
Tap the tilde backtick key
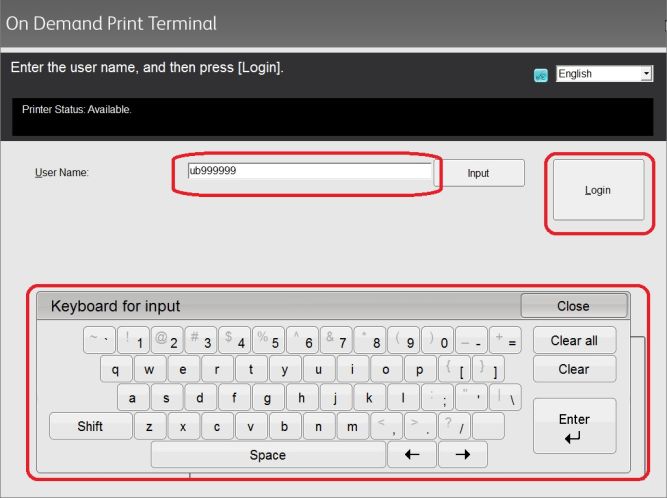[99, 341]
